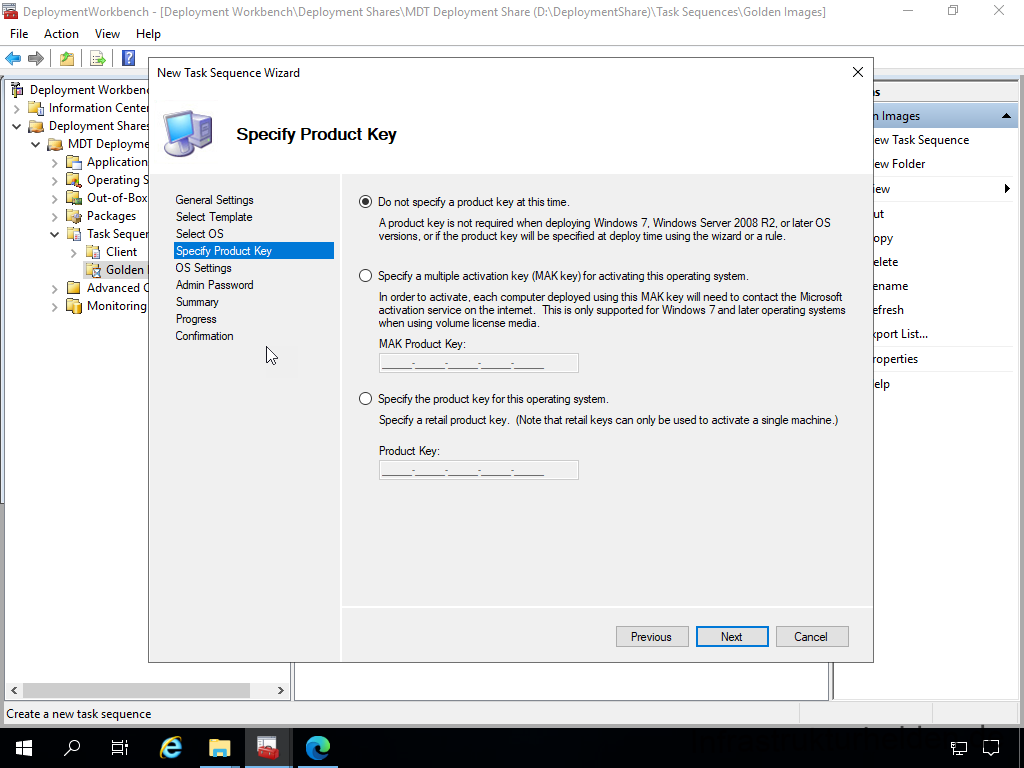Click the Export List toolbar icon

[98, 58]
